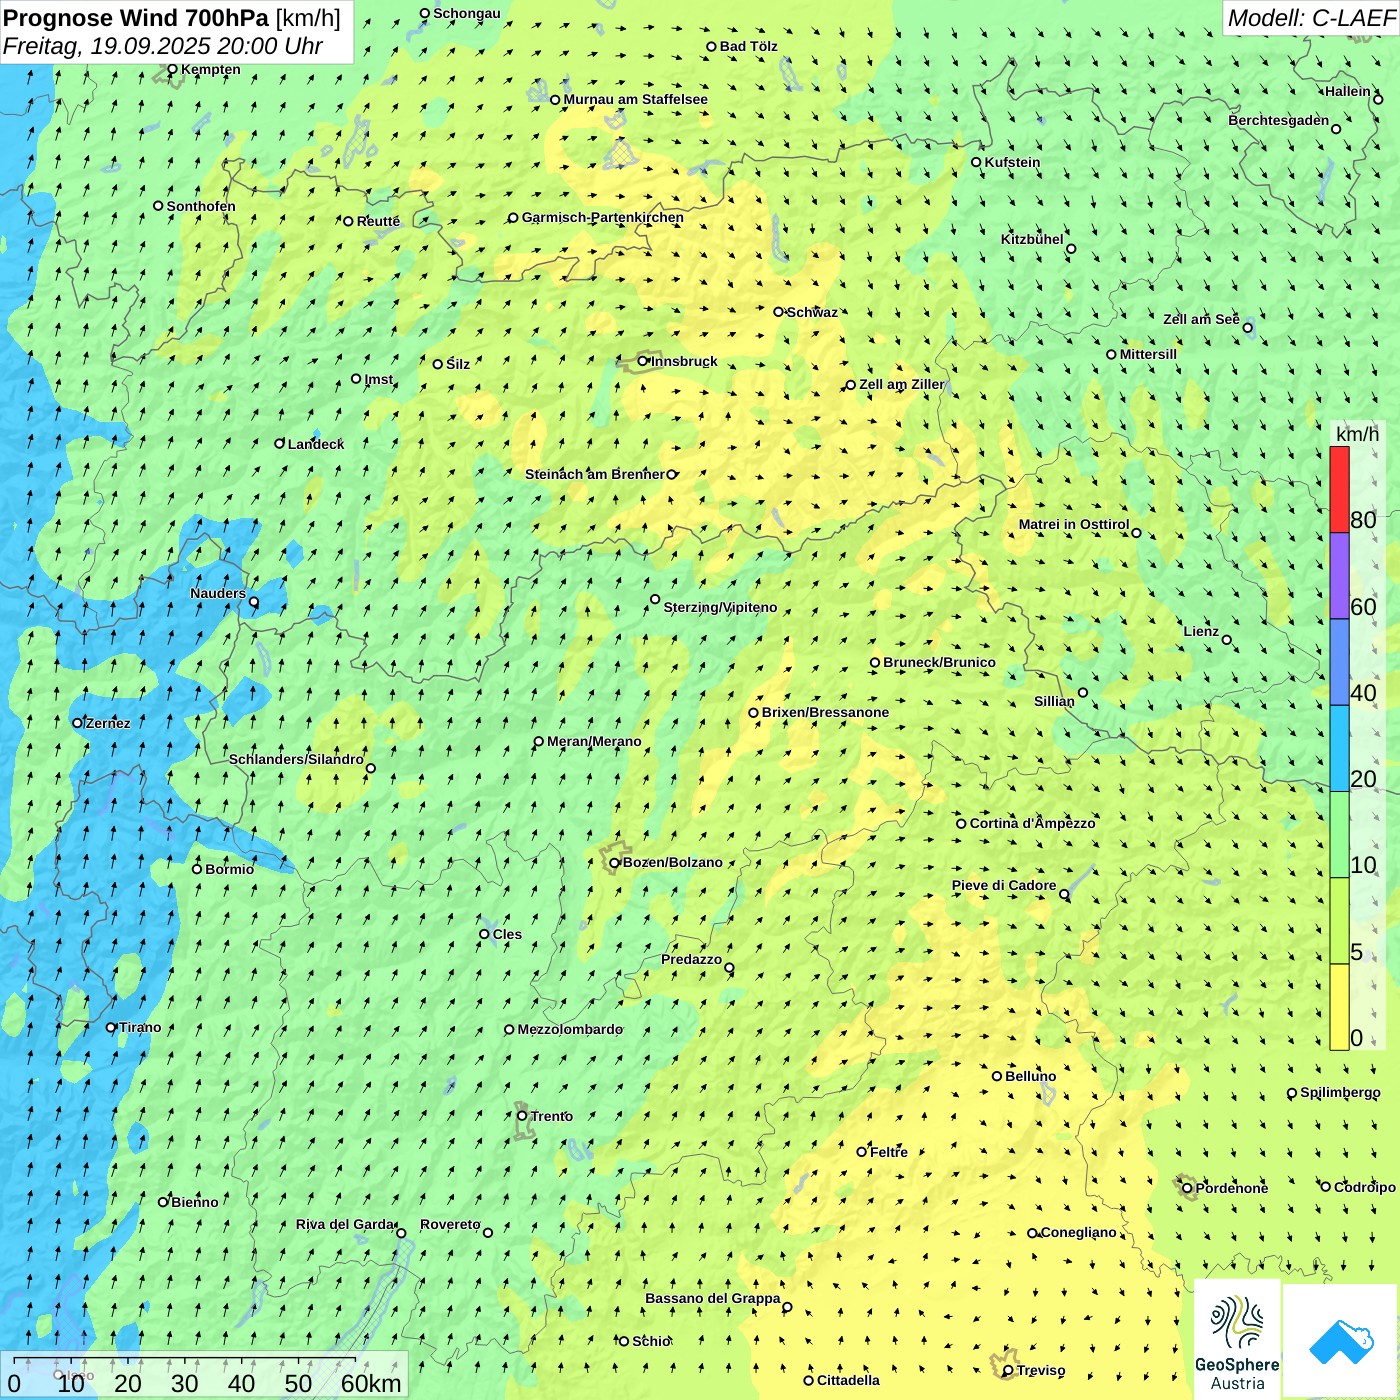Click the 'Meran/Merano' label

tap(594, 741)
